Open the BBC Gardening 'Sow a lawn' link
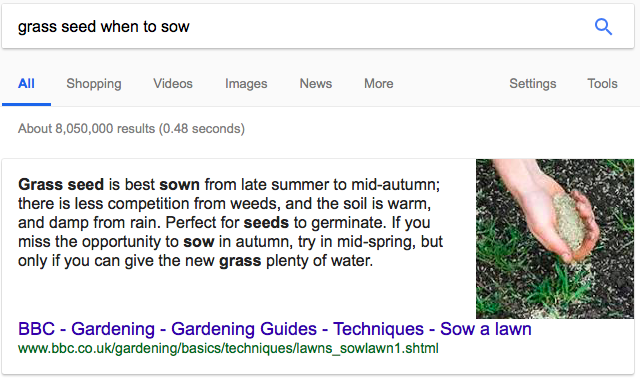 tap(275, 329)
